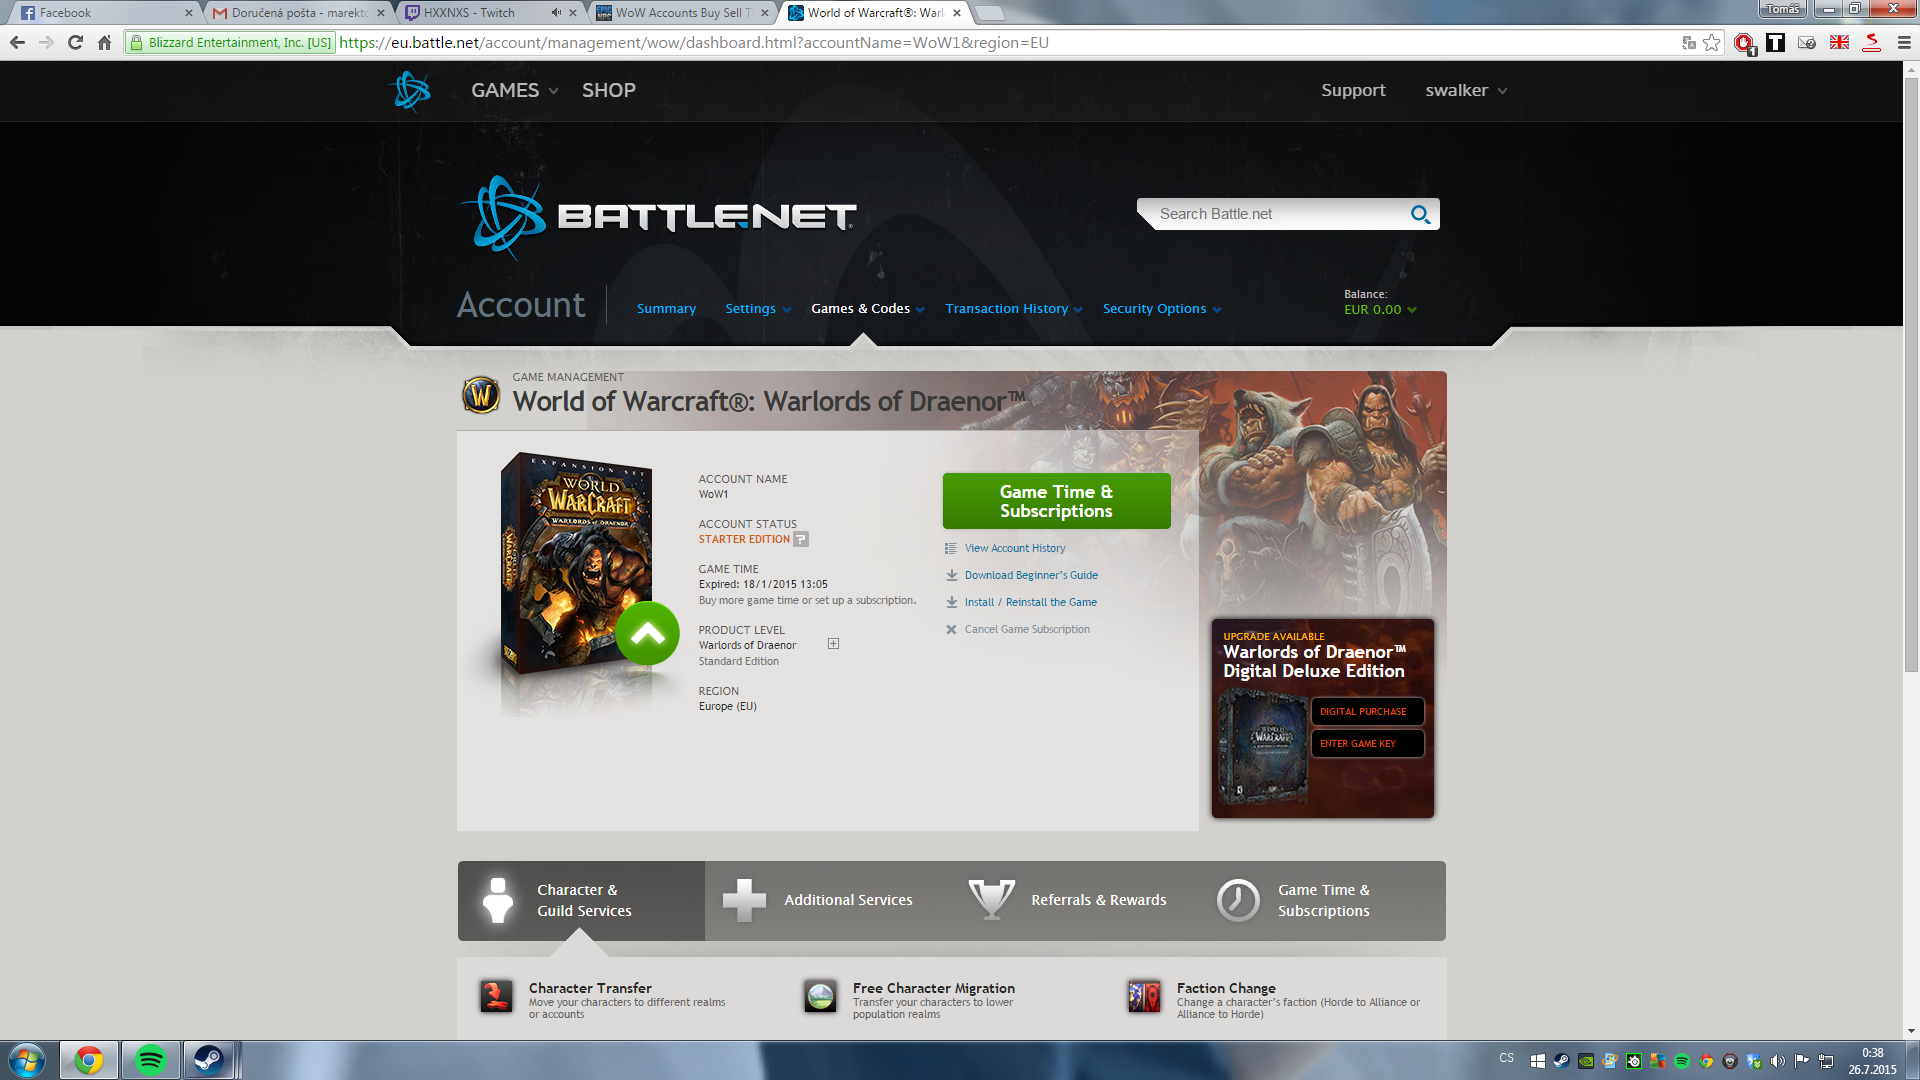This screenshot has width=1920, height=1080.
Task: Click the World of Warcraft round W icon
Action: (x=481, y=395)
